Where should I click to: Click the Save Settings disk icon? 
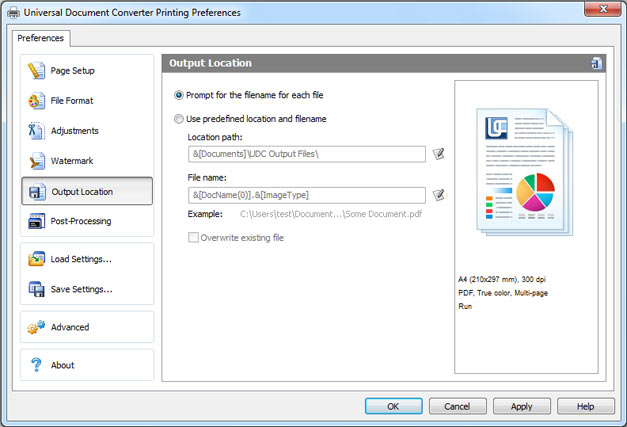click(36, 289)
